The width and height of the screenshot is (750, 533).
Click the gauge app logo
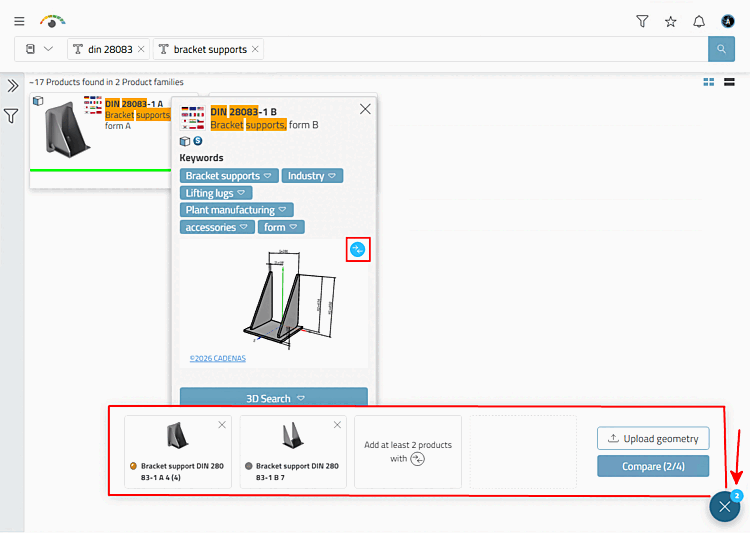point(53,21)
